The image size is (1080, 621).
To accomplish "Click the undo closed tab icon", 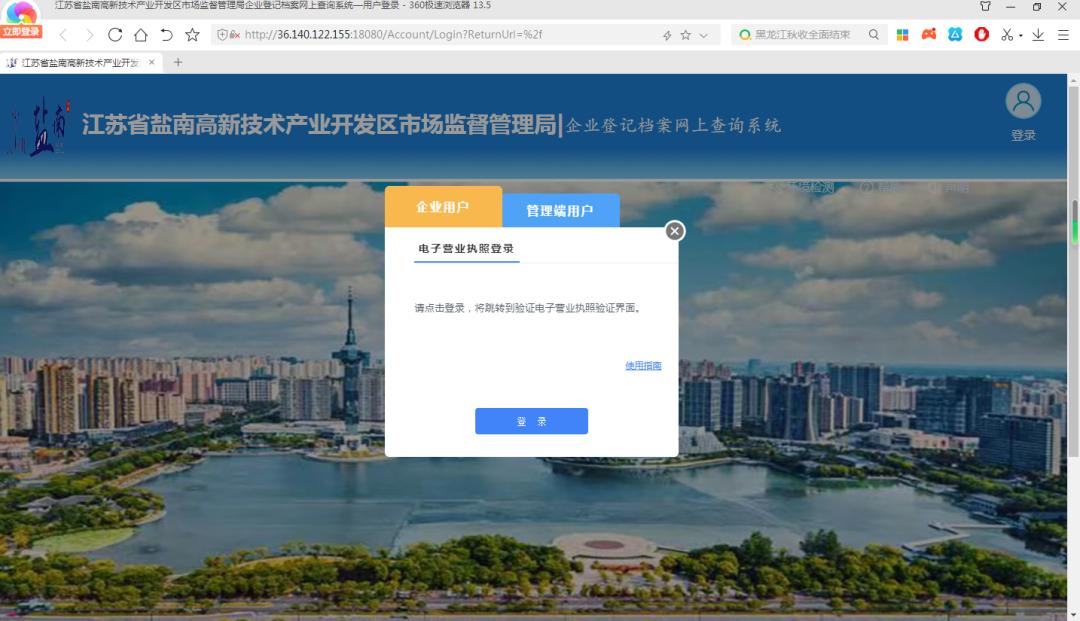I will pos(166,34).
